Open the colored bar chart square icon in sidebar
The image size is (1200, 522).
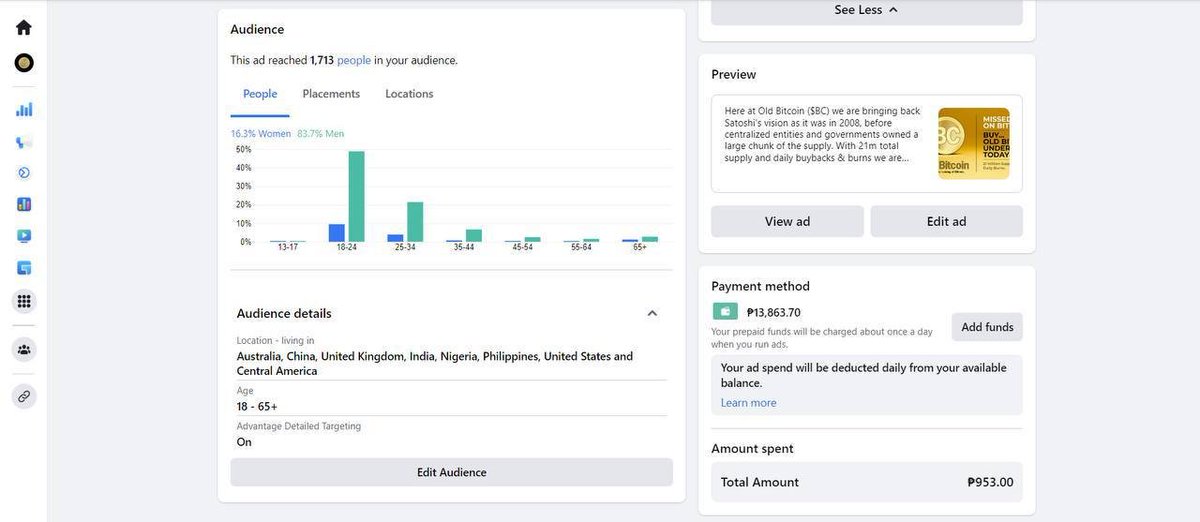pyautogui.click(x=24, y=204)
